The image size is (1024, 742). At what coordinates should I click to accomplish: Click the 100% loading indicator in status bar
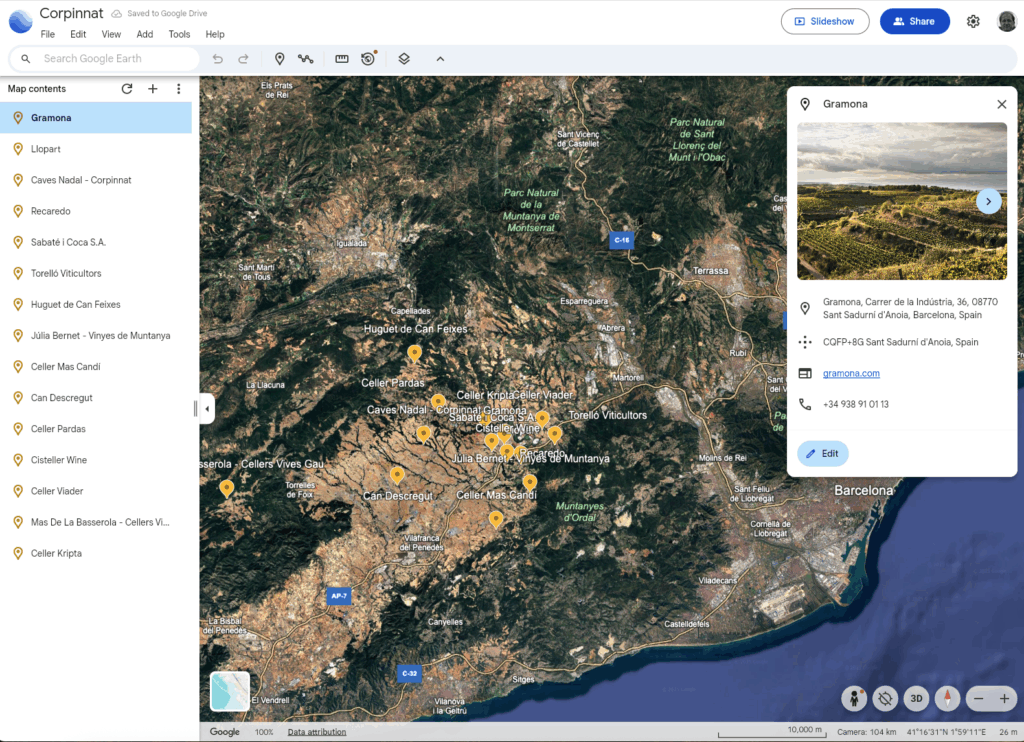coord(264,732)
